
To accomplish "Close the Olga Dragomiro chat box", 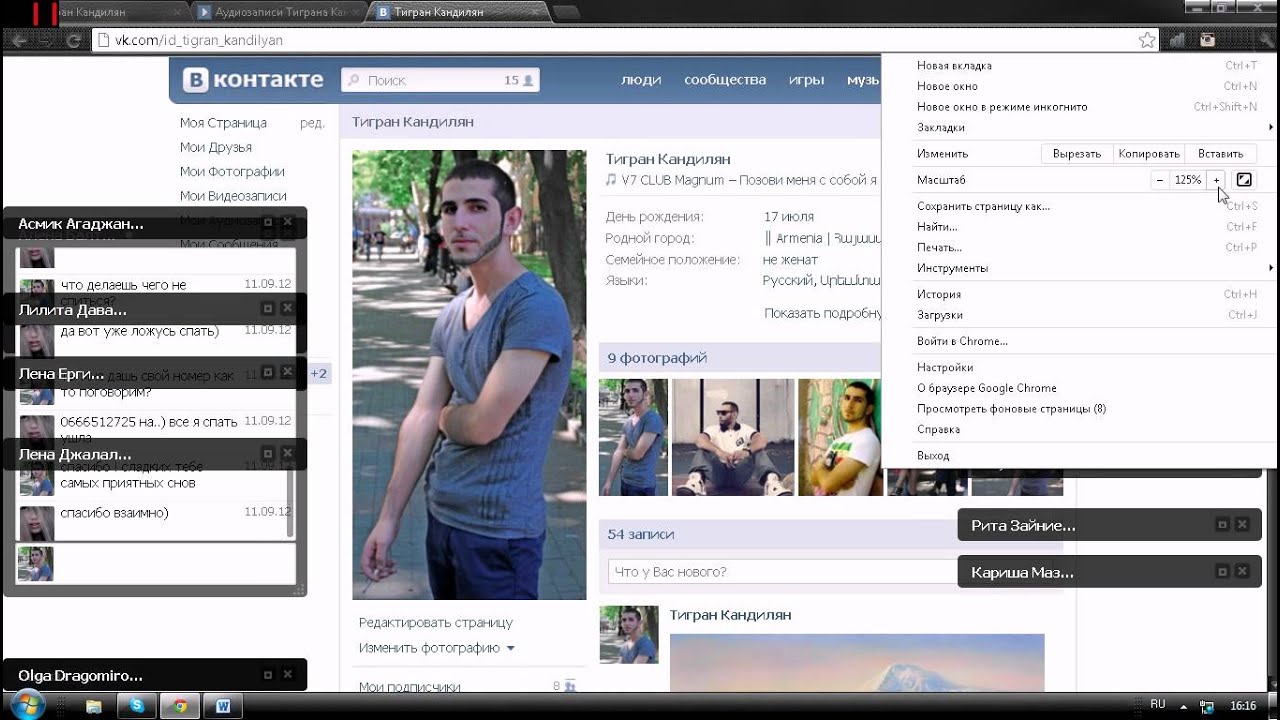I will pos(288,675).
